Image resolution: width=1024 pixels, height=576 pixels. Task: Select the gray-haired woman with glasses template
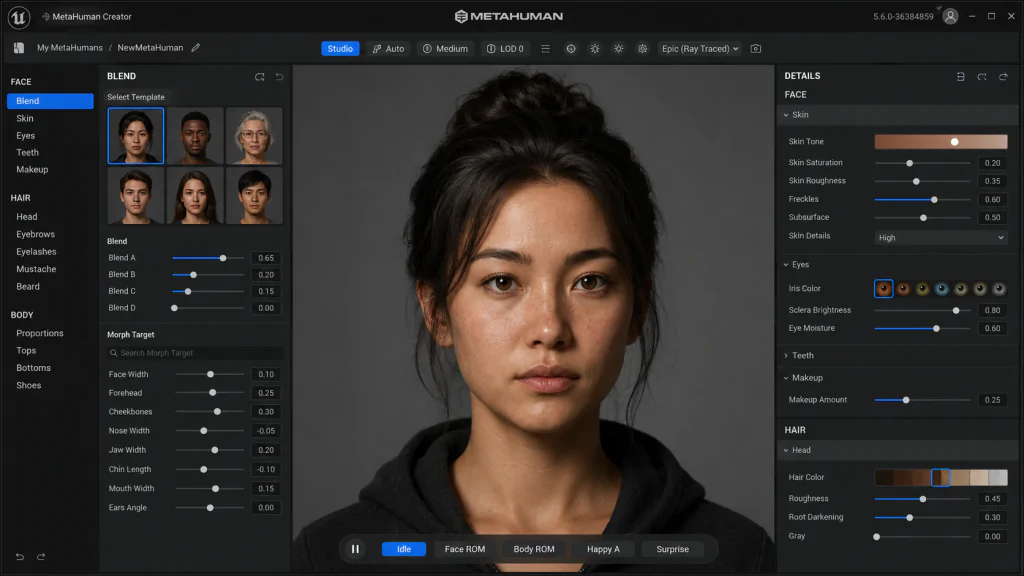pos(254,136)
